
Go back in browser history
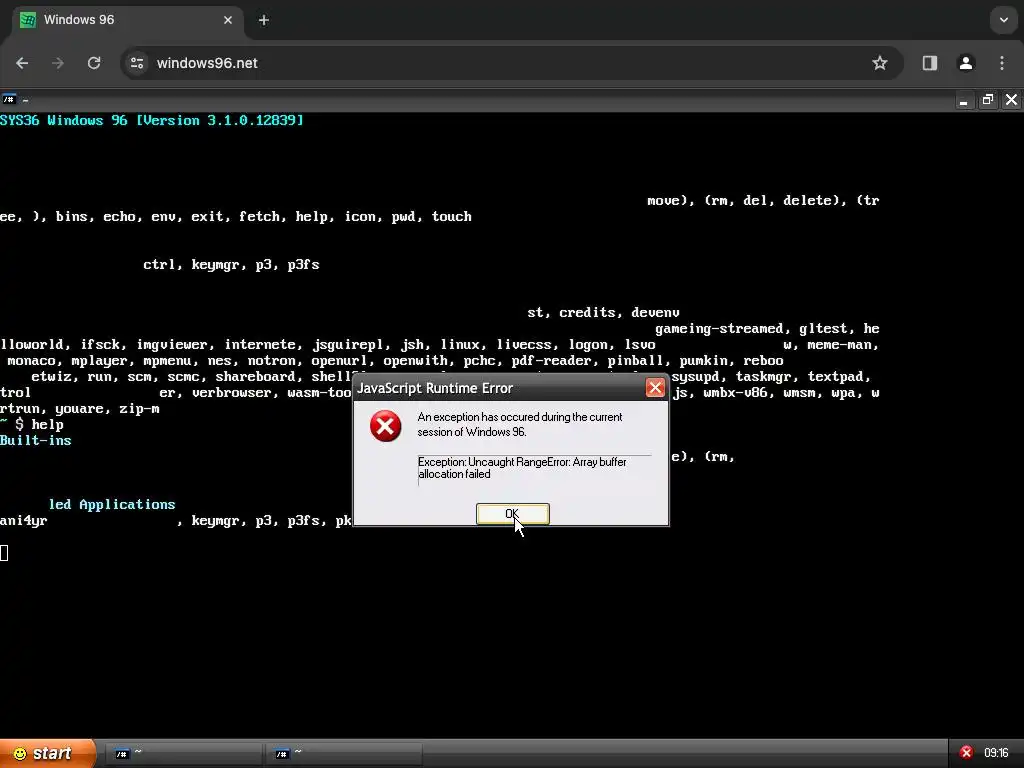pyautogui.click(x=22, y=63)
